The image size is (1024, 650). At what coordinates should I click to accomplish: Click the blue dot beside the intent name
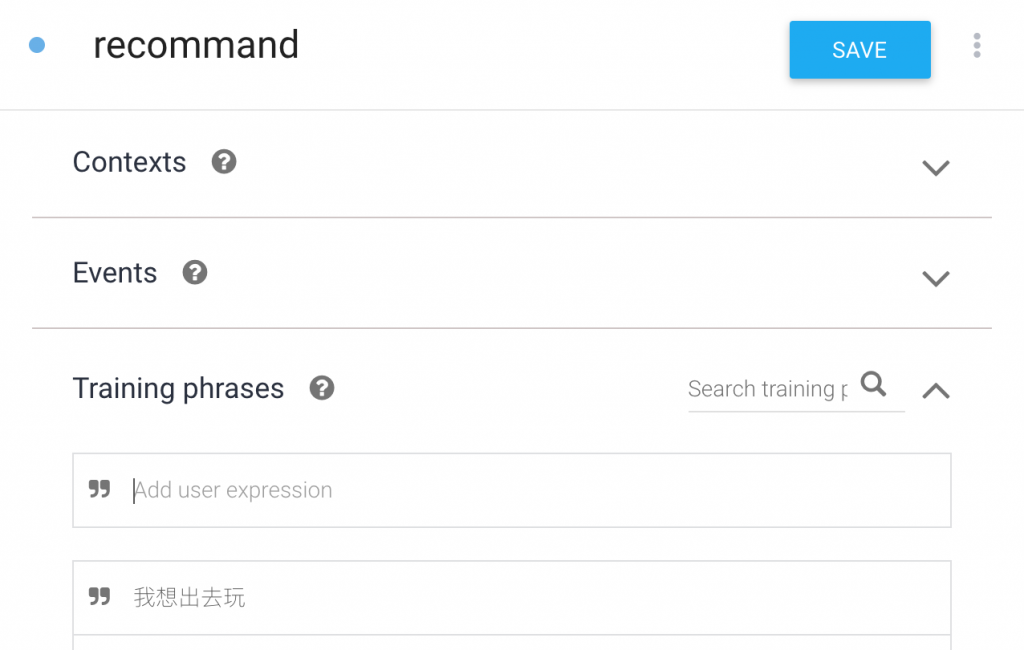coord(37,45)
